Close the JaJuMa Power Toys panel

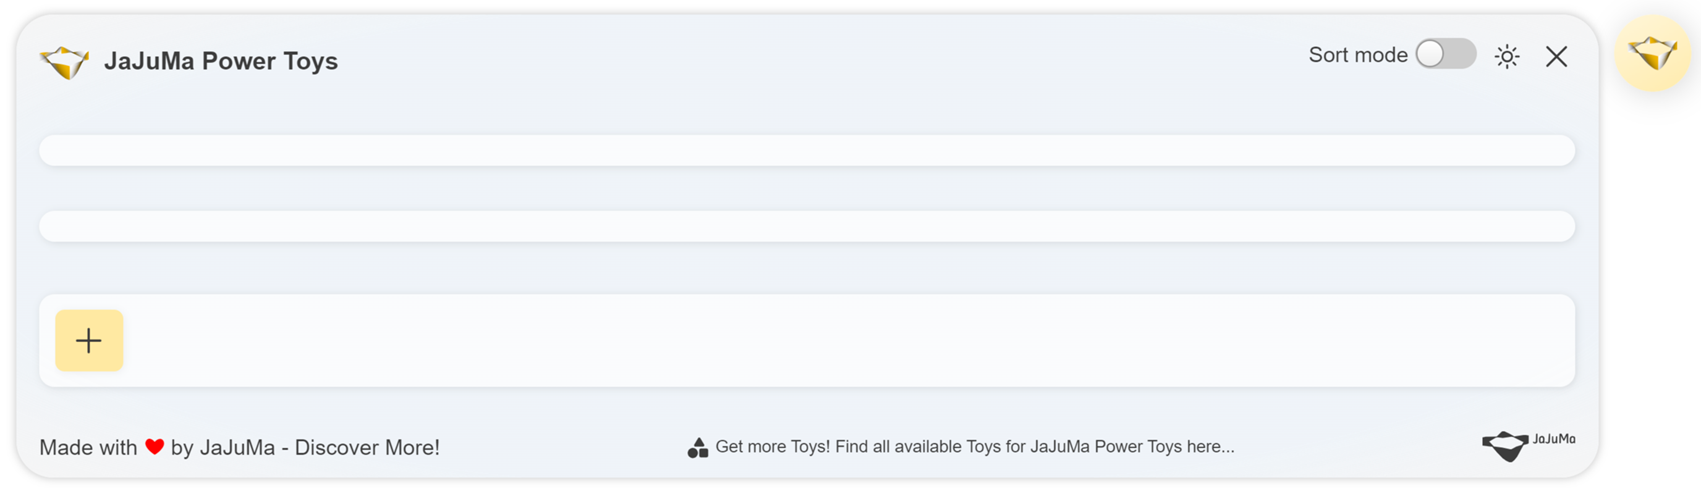tap(1556, 57)
